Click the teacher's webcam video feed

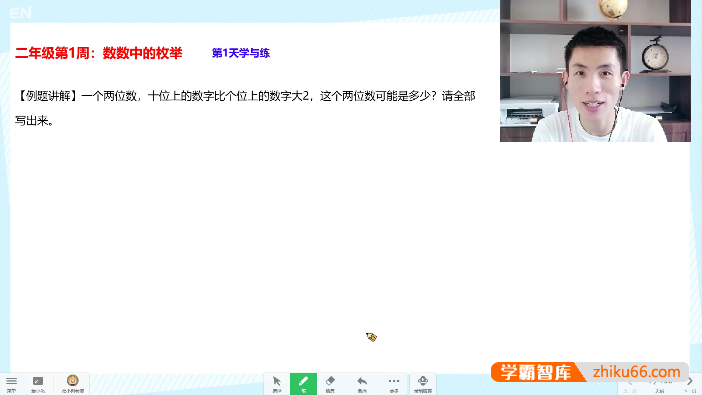[595, 71]
